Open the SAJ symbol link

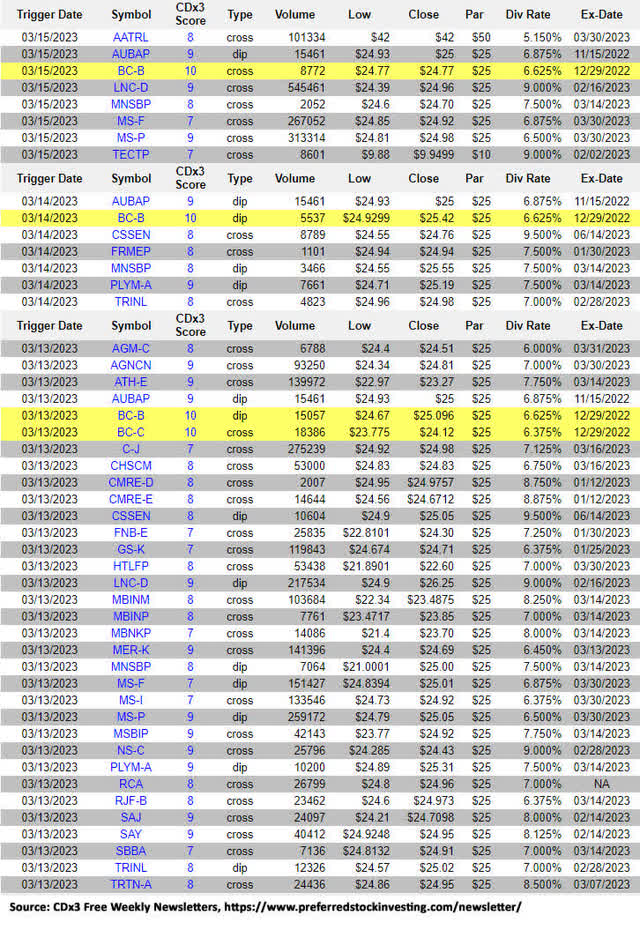coord(130,818)
